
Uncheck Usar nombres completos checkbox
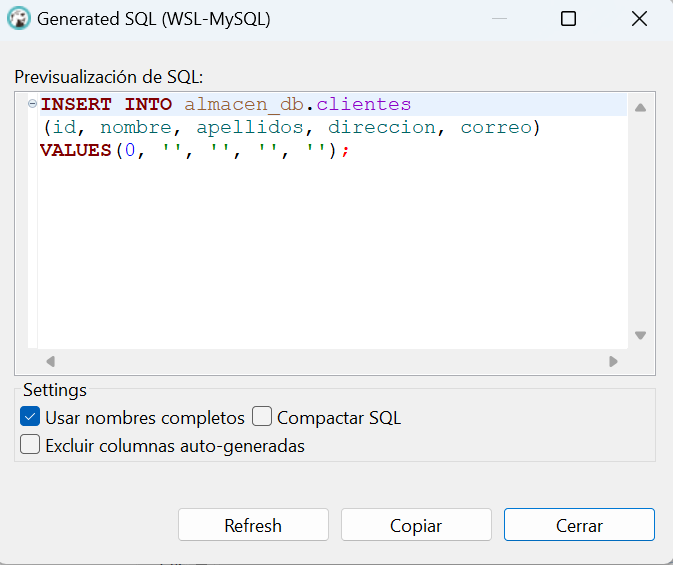pos(30,417)
